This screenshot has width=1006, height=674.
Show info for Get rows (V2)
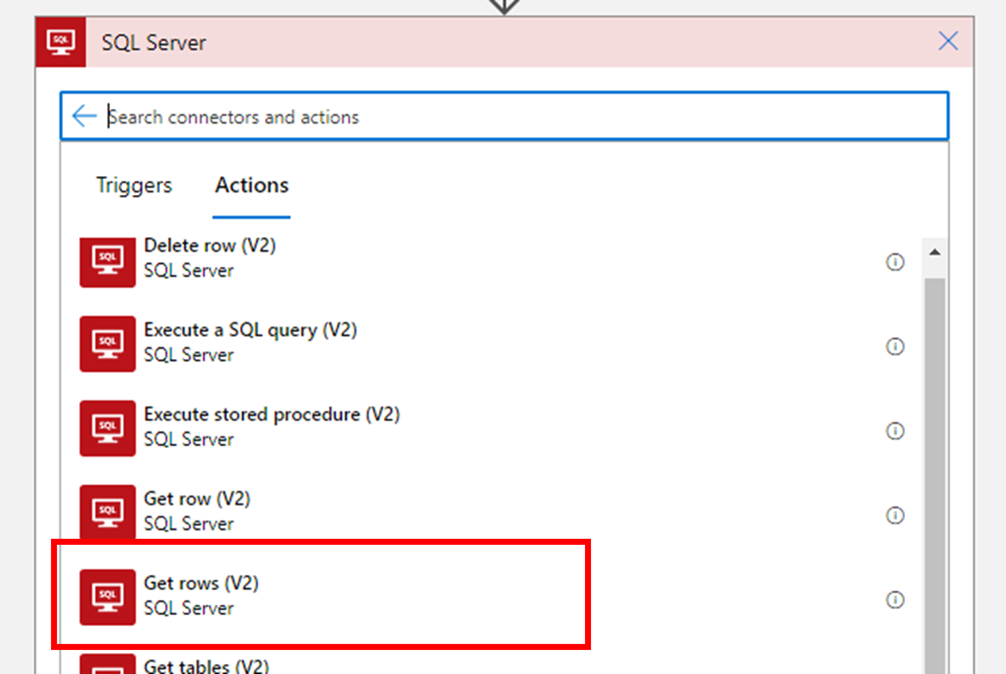coord(895,600)
